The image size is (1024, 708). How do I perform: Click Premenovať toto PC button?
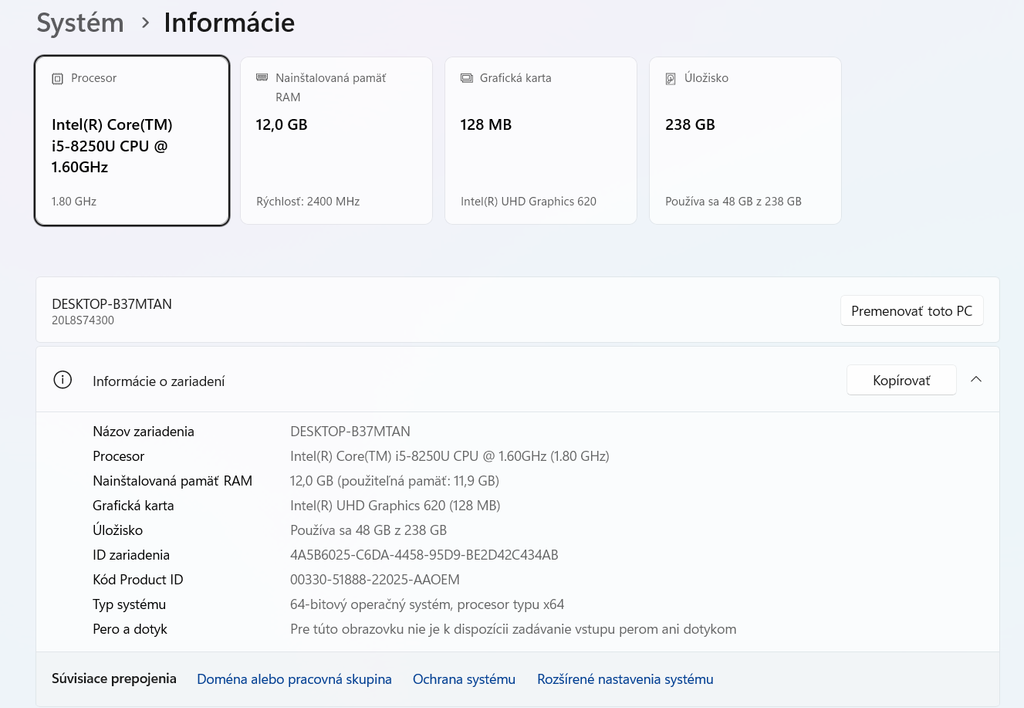[912, 311]
